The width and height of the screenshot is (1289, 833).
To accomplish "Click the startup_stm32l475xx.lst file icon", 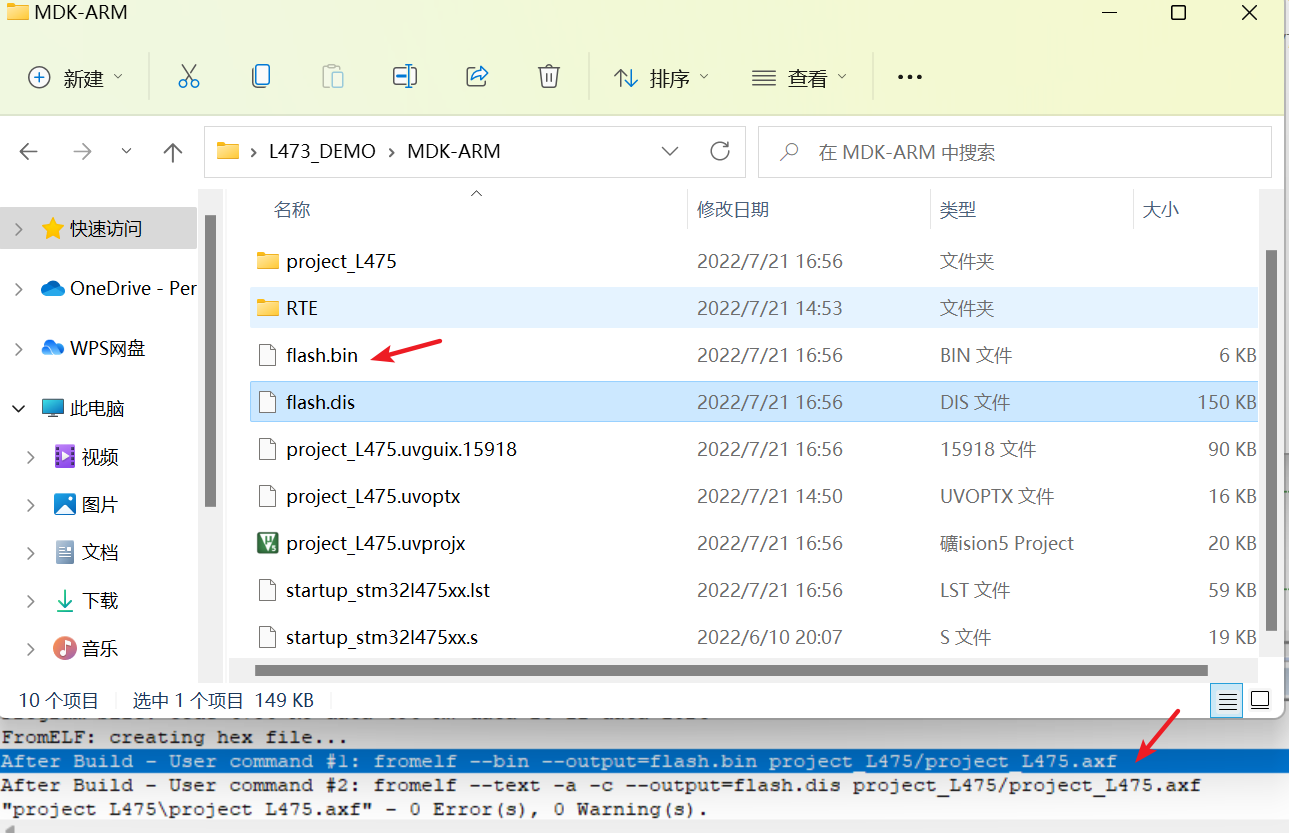I will 267,590.
